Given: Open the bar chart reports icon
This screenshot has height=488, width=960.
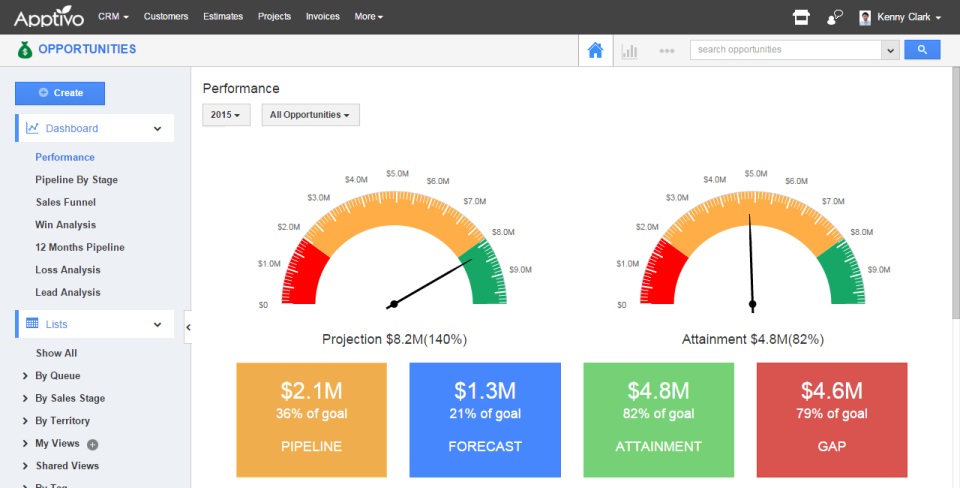Looking at the screenshot, I should 630,50.
